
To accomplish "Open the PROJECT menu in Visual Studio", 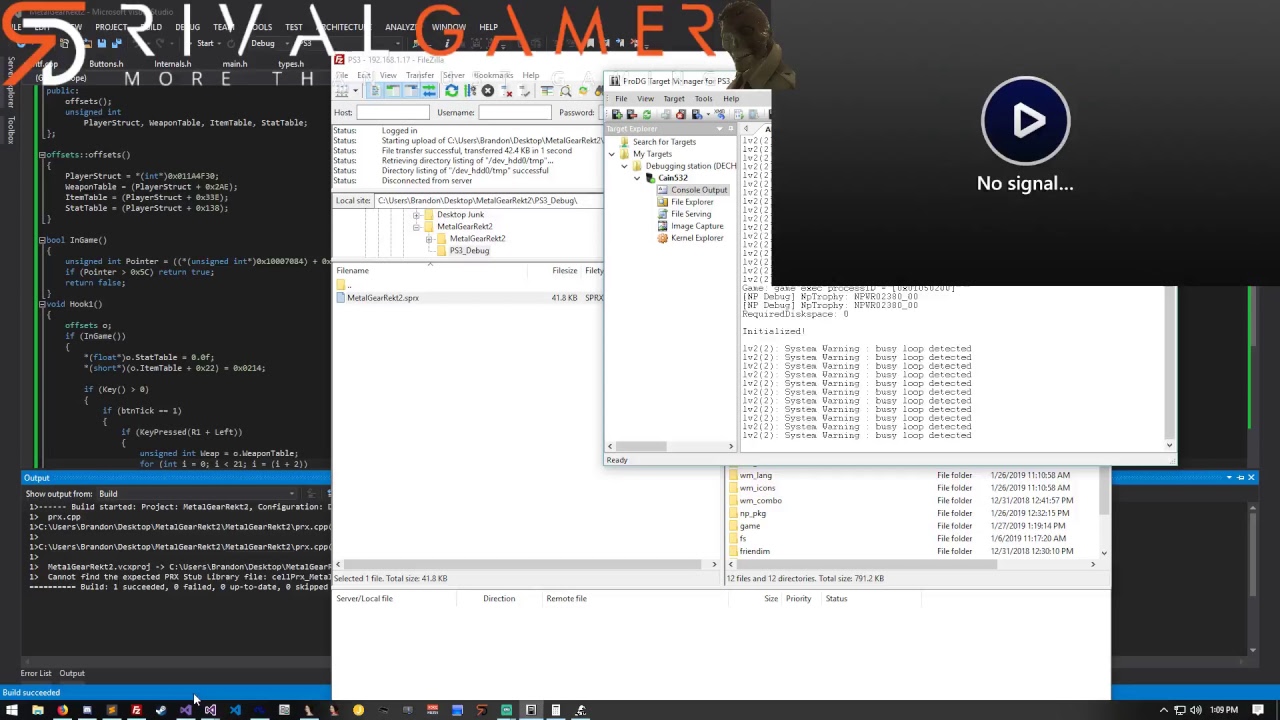I will [x=111, y=27].
